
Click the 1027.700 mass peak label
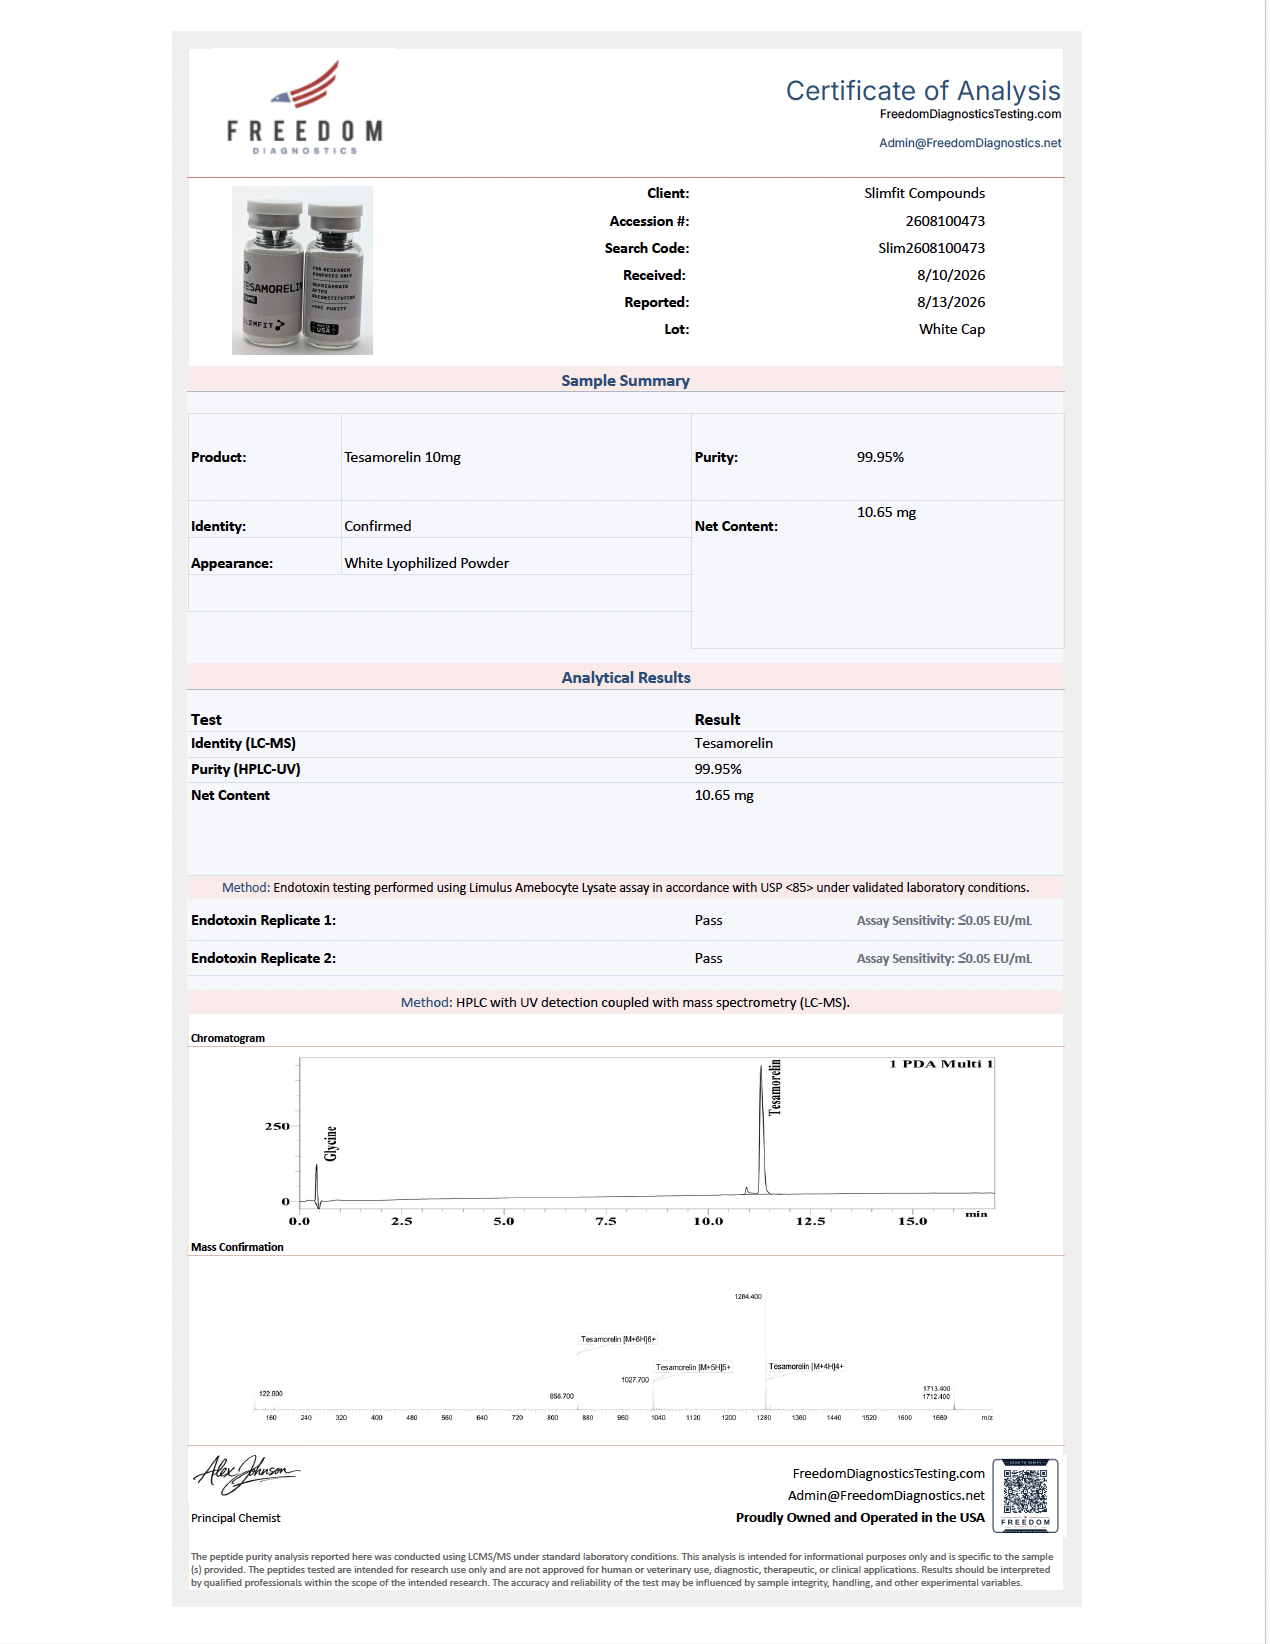[x=635, y=1380]
